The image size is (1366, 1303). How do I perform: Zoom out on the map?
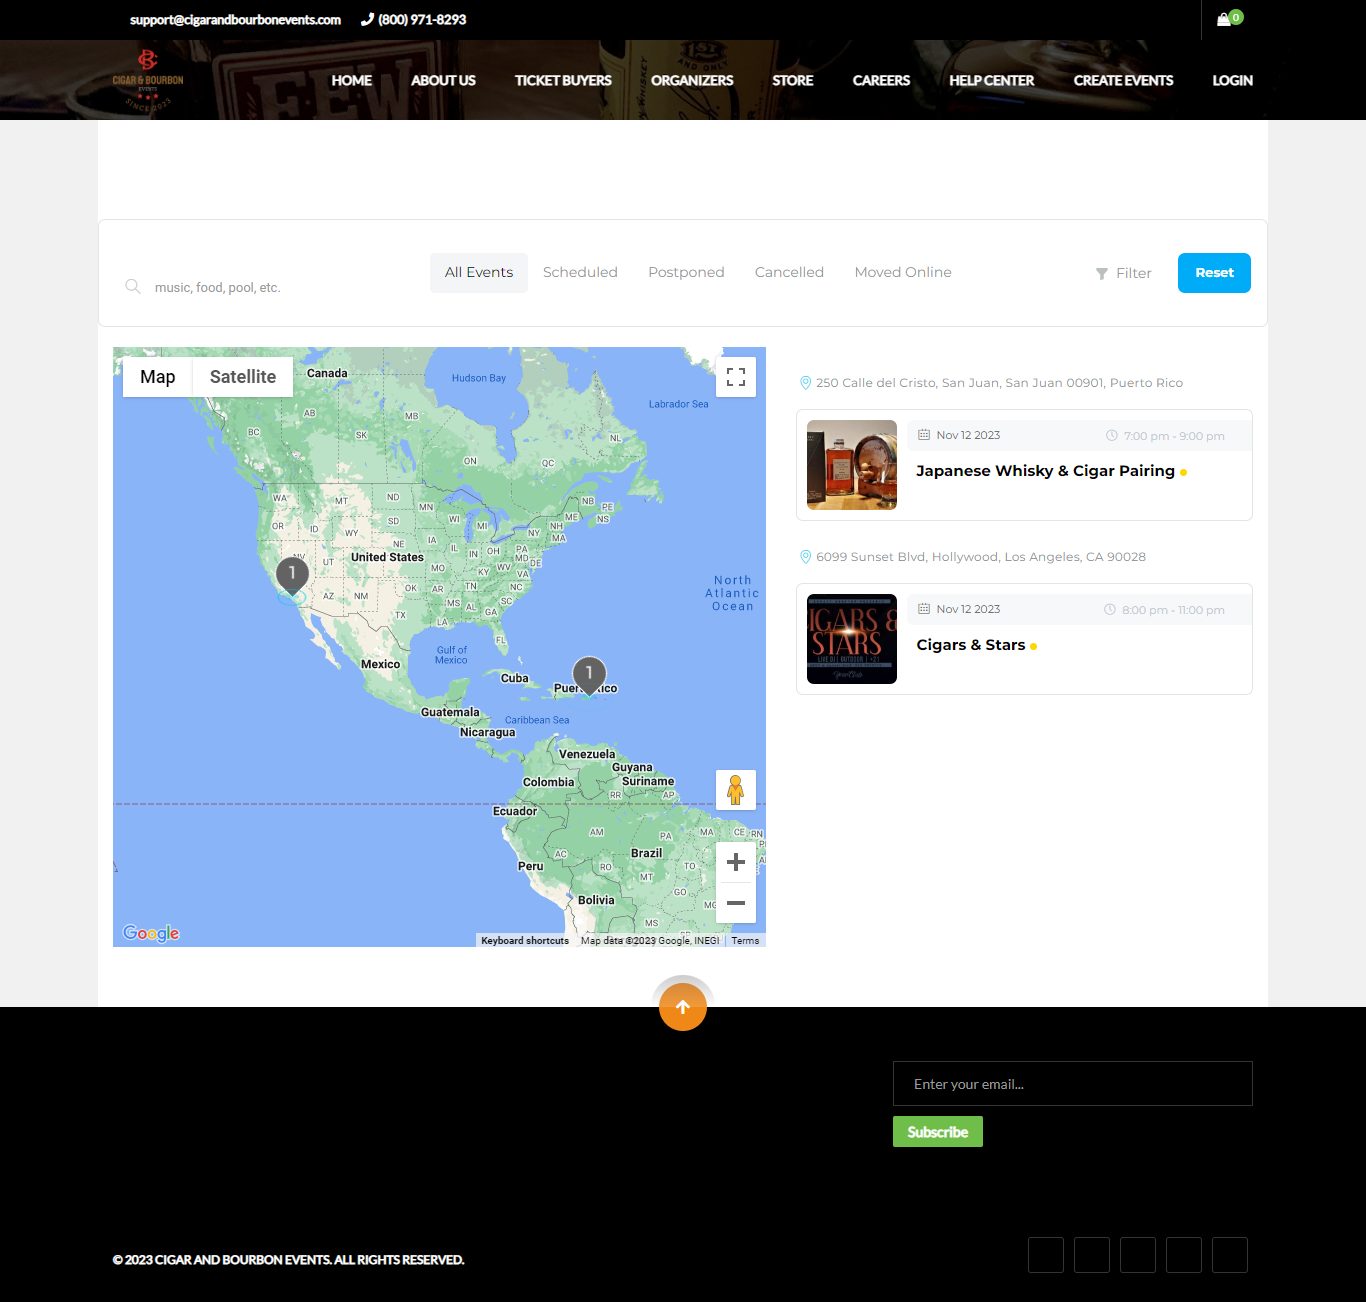736,903
